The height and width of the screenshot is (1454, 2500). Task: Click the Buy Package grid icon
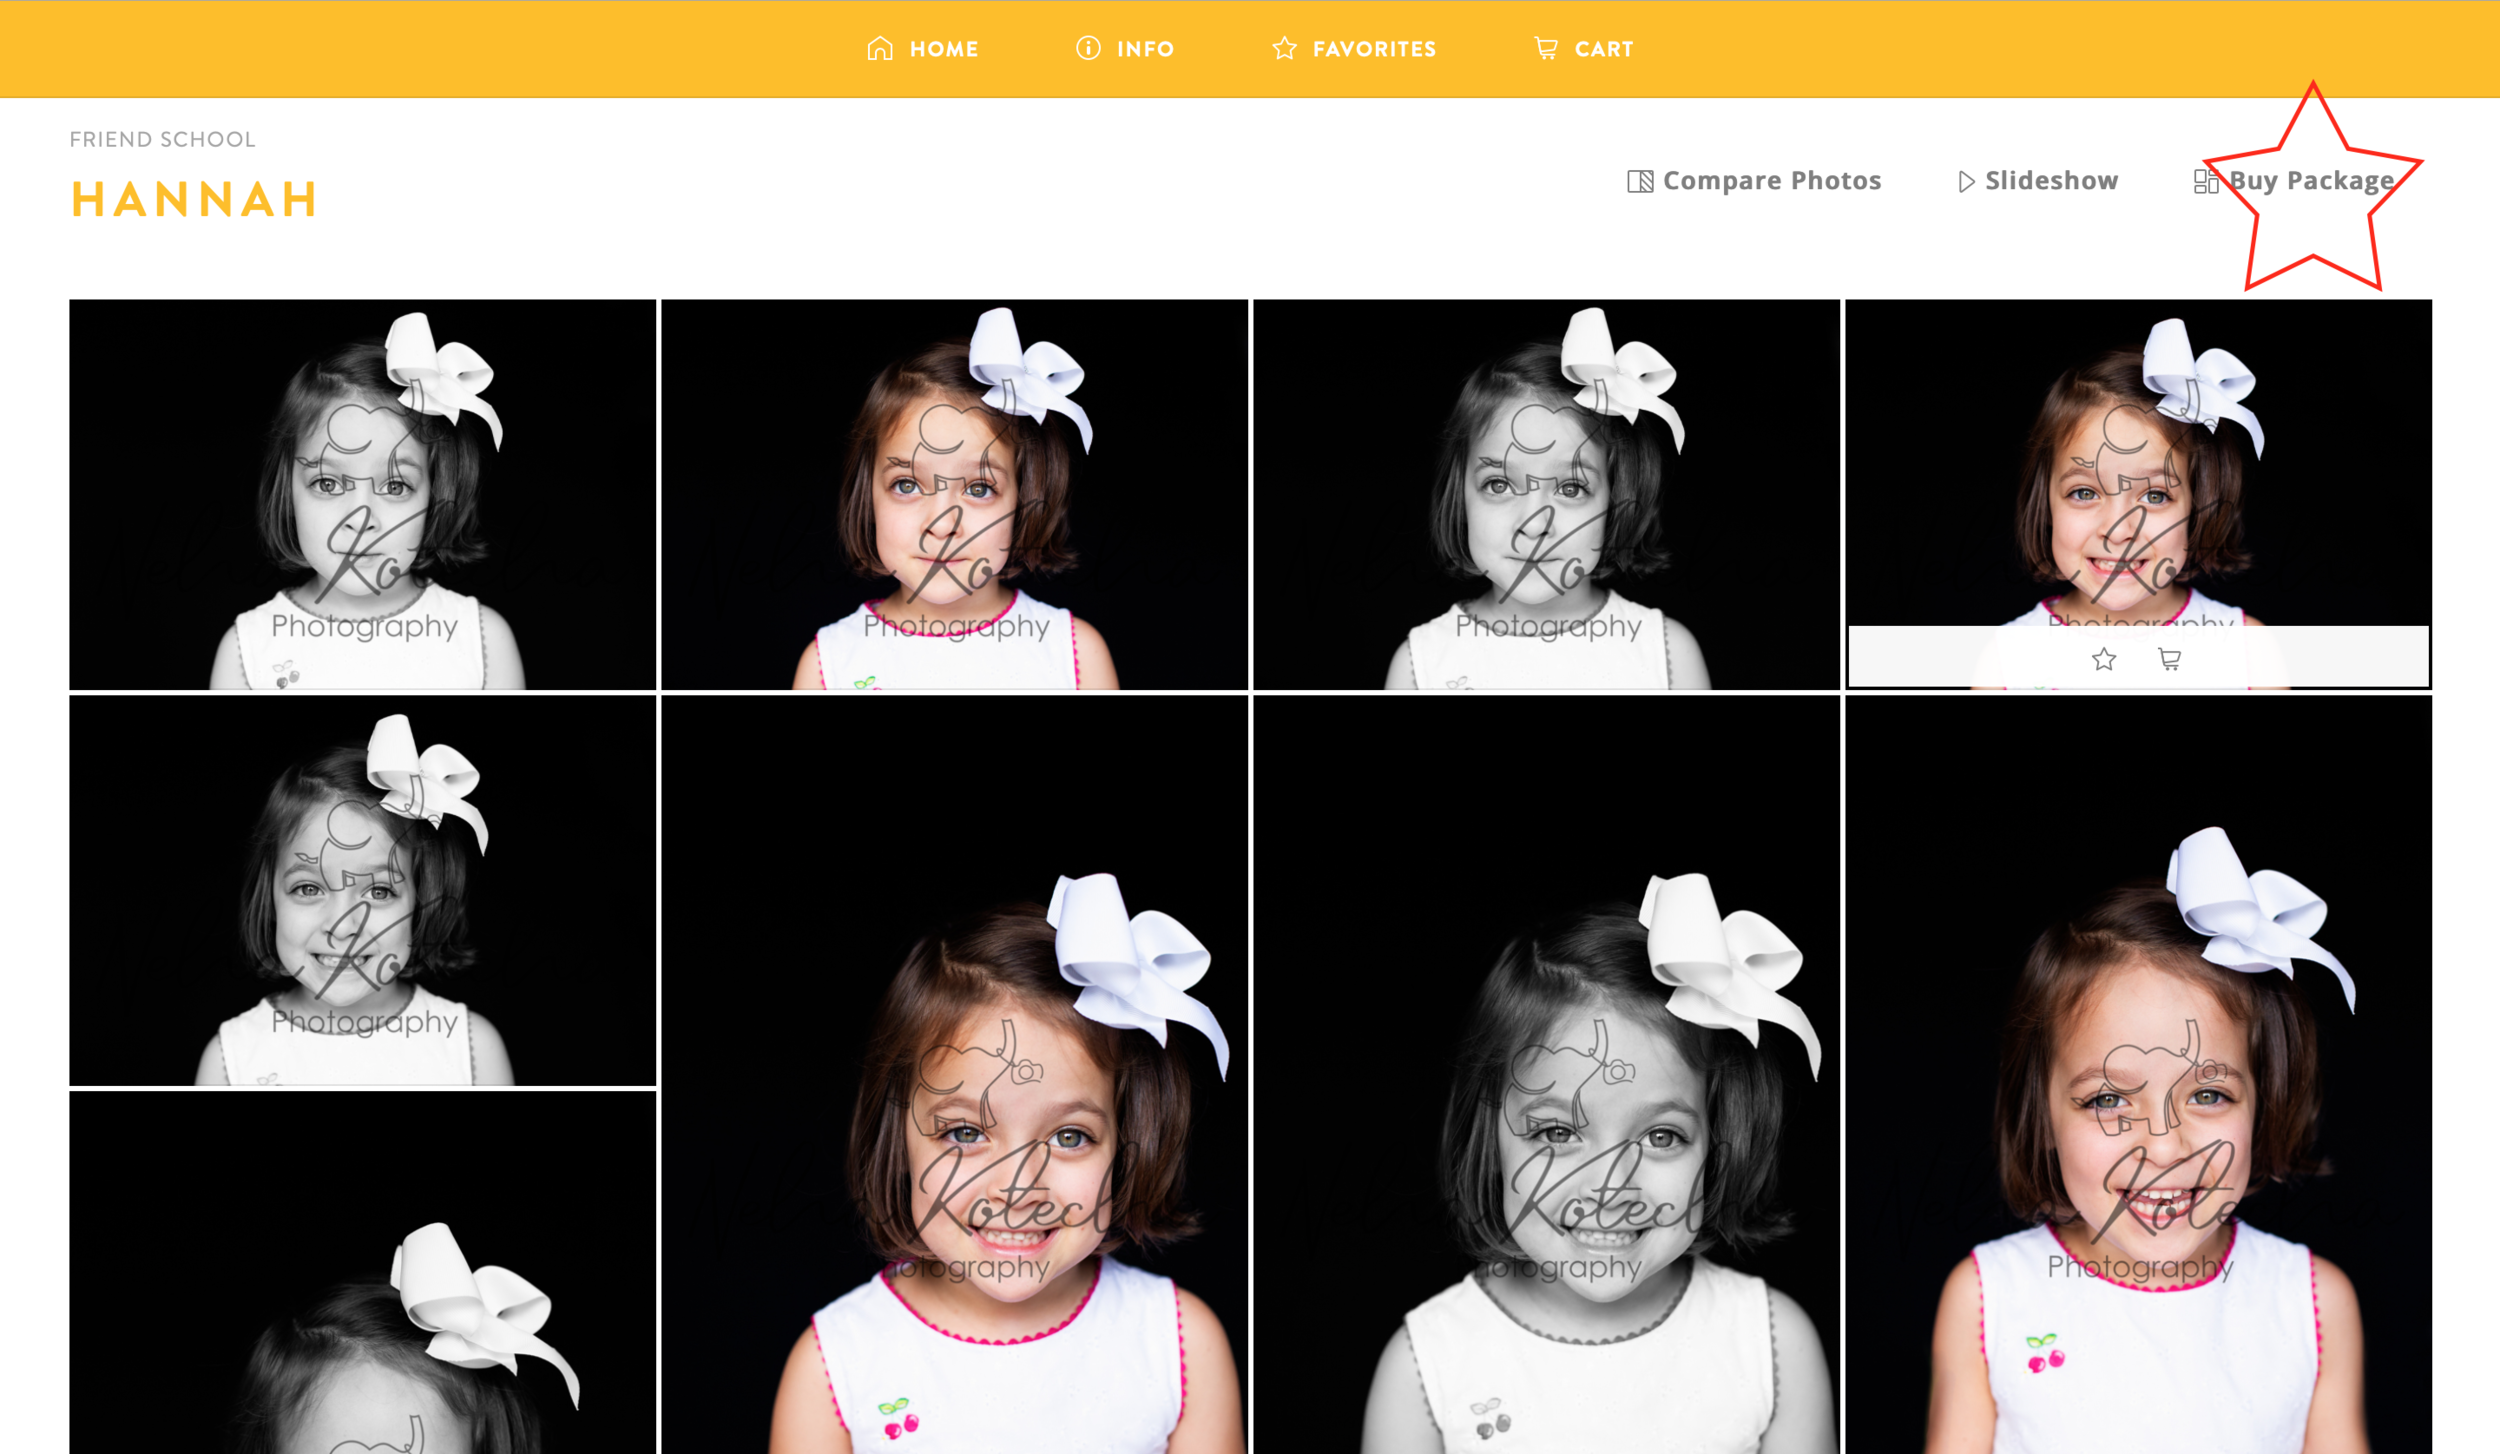point(2205,181)
